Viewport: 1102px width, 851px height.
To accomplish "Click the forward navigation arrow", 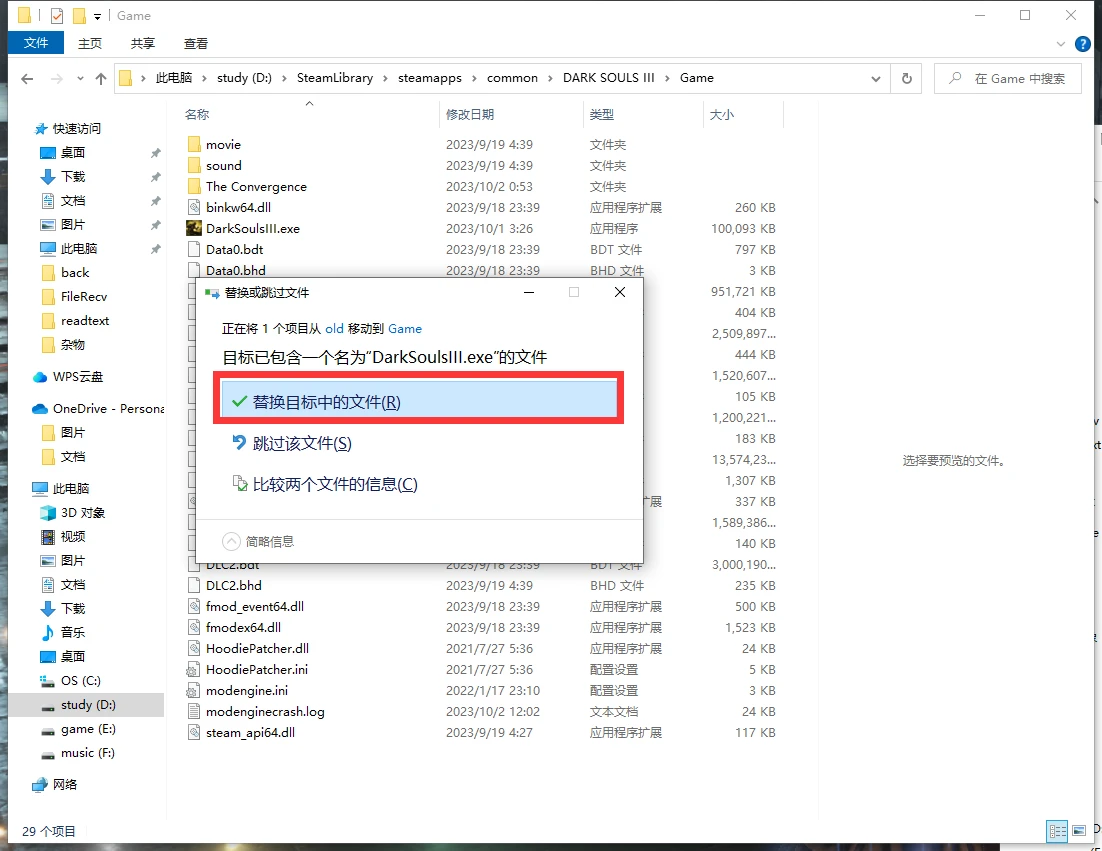I will [x=57, y=79].
